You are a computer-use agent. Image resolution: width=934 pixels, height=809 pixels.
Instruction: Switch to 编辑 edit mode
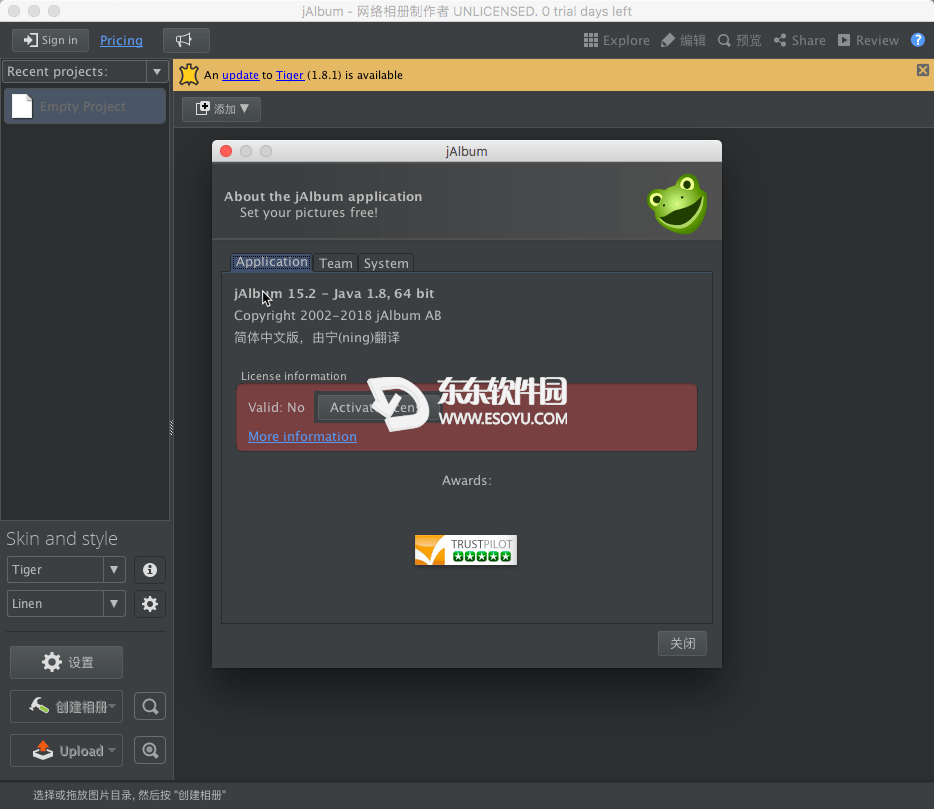coord(683,41)
